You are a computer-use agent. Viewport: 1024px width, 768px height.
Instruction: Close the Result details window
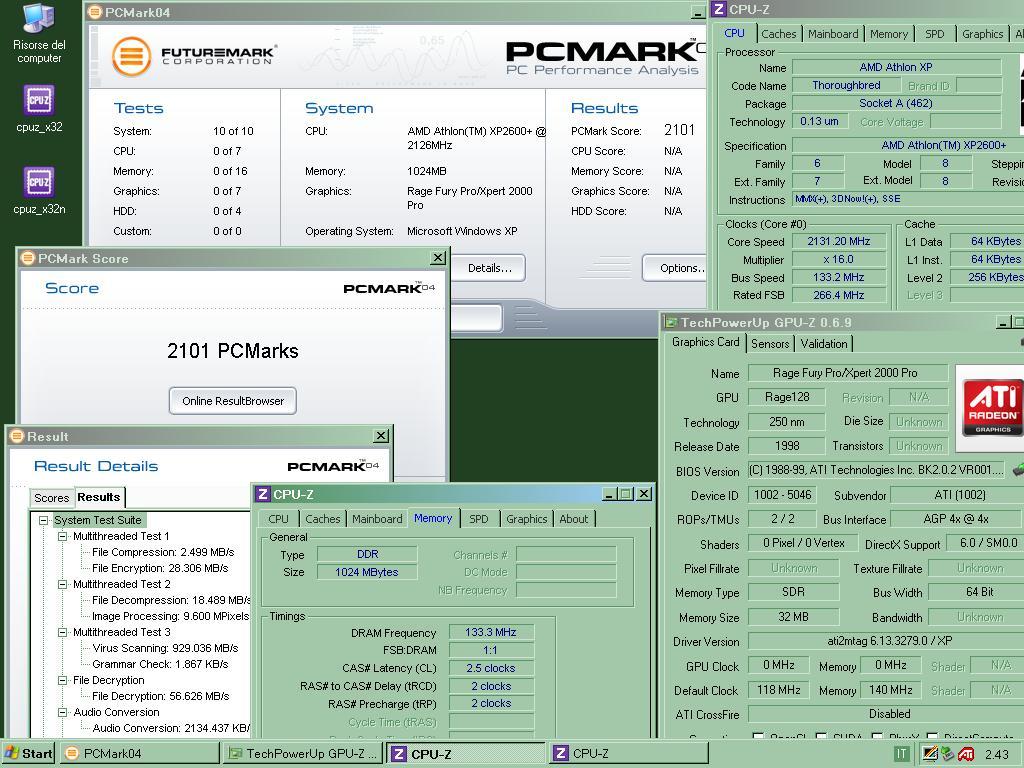(381, 436)
